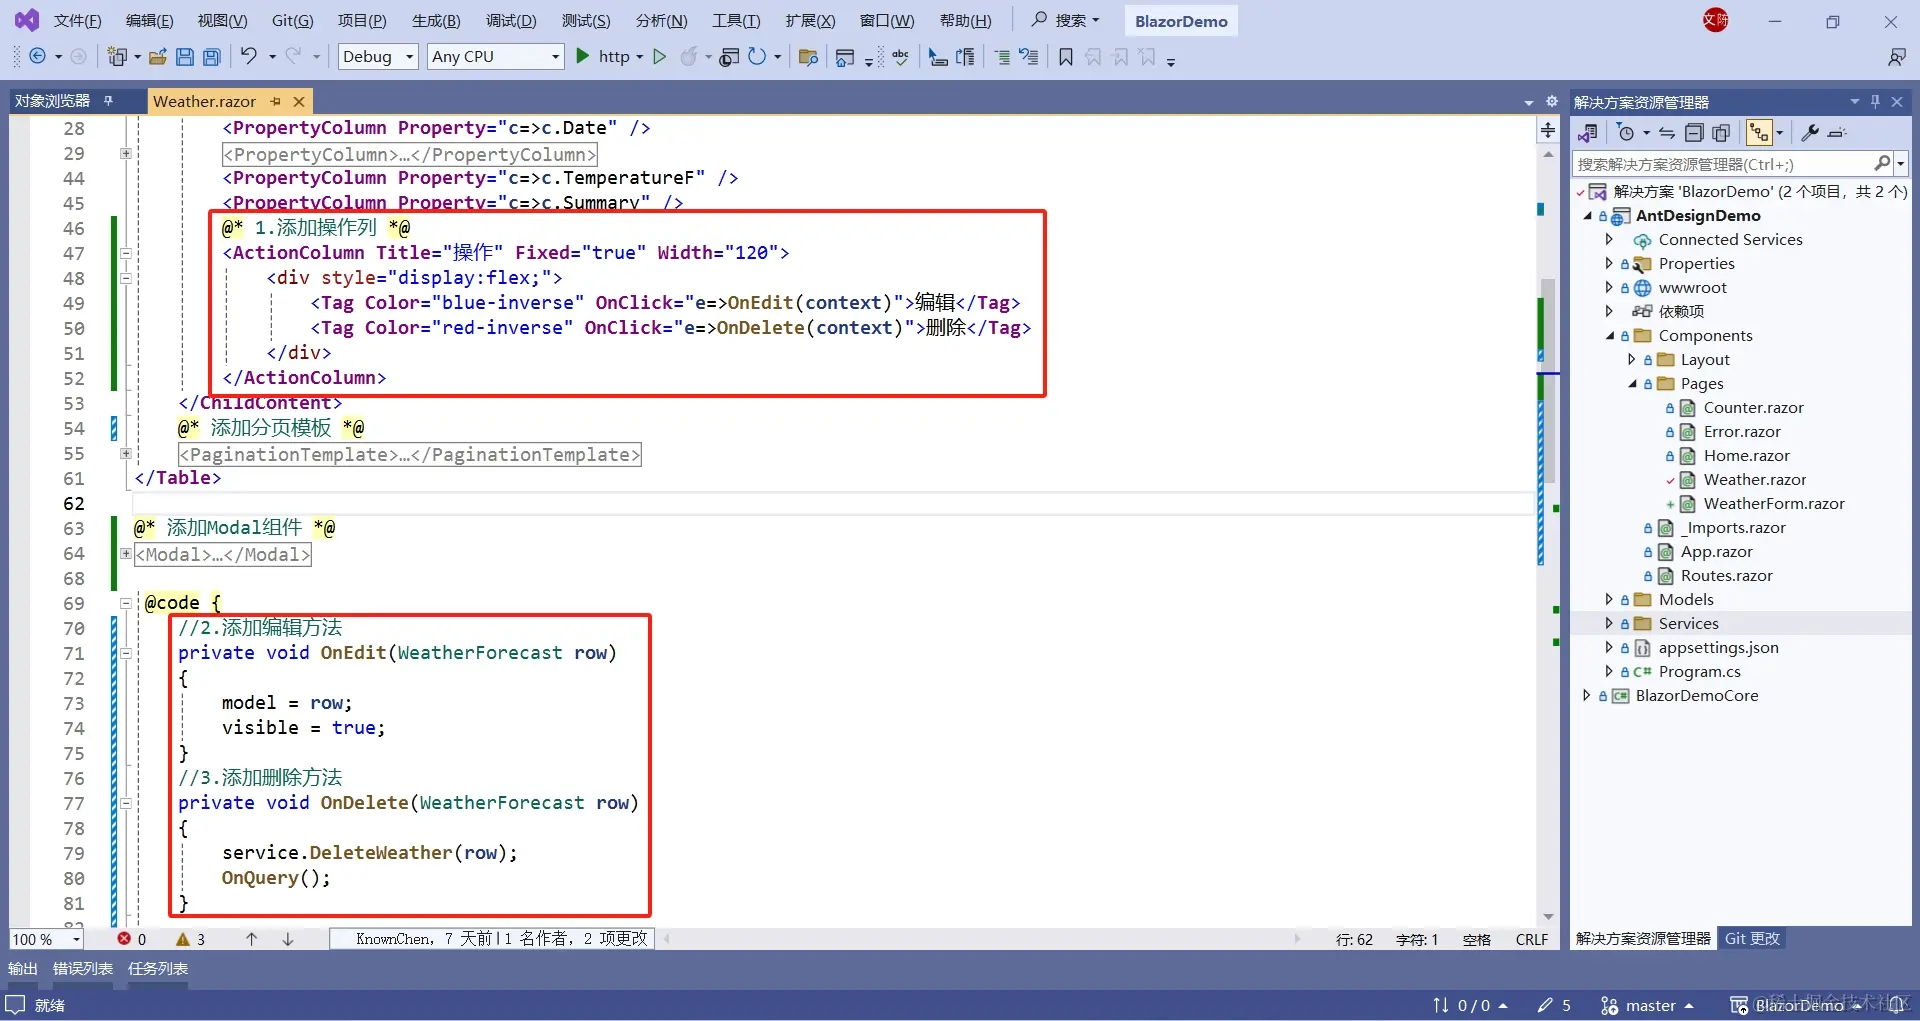Click the switch views icon in Solution Explorer
Image resolution: width=1920 pixels, height=1021 pixels.
tap(1587, 133)
